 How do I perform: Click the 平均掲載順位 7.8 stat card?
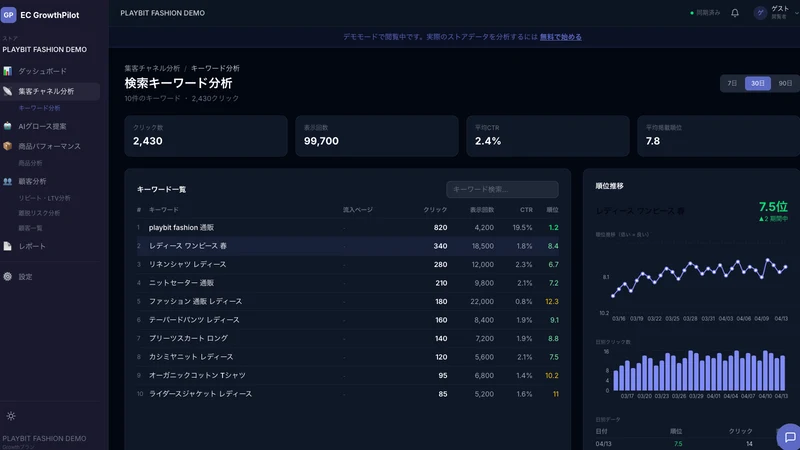click(x=718, y=136)
